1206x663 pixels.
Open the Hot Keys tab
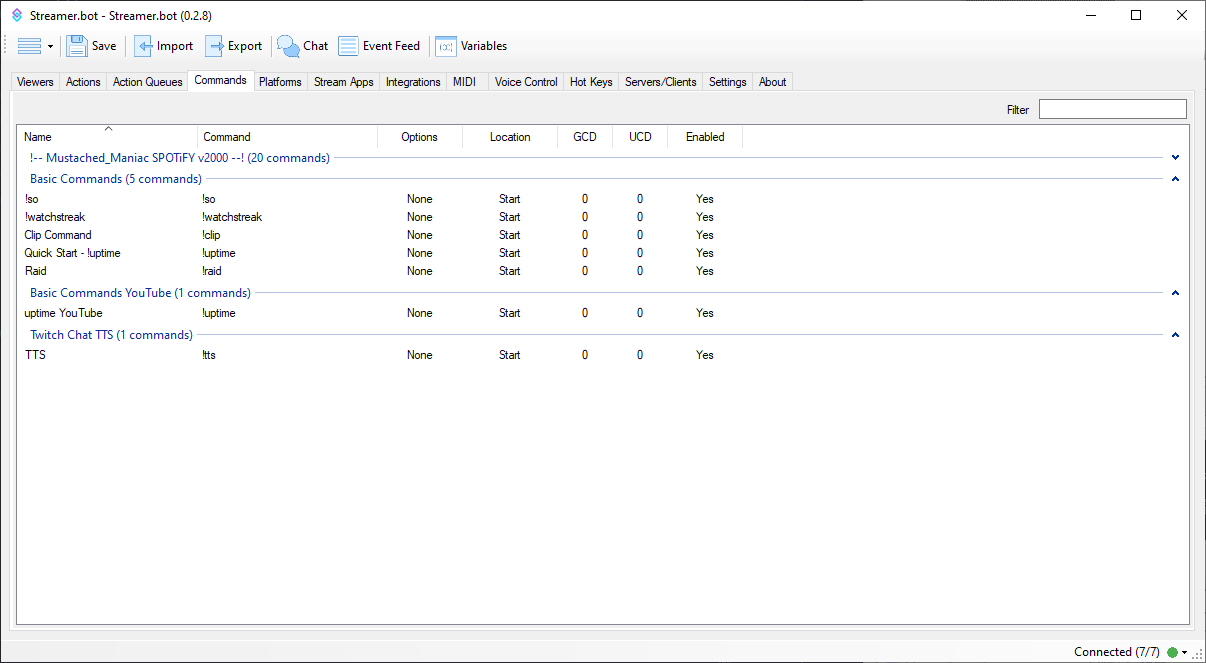tap(591, 82)
